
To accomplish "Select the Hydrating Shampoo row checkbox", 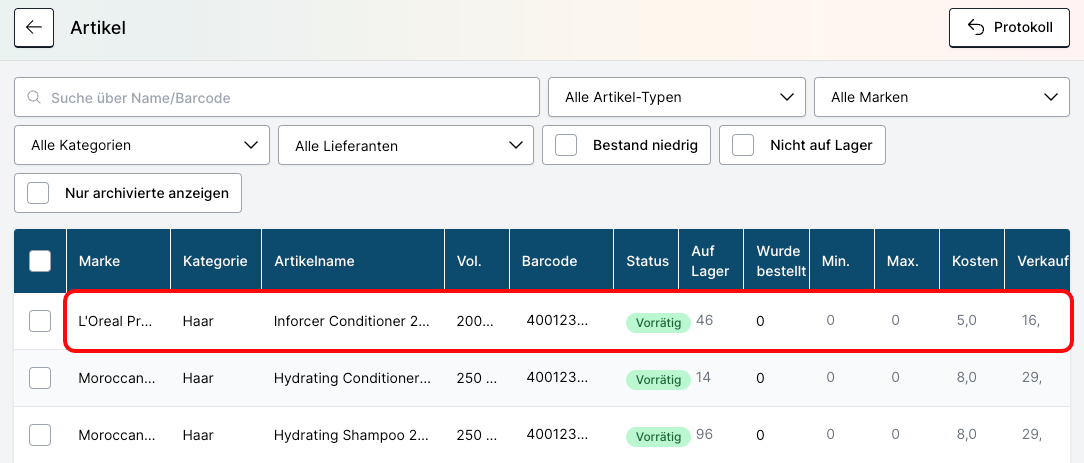I will tap(40, 435).
